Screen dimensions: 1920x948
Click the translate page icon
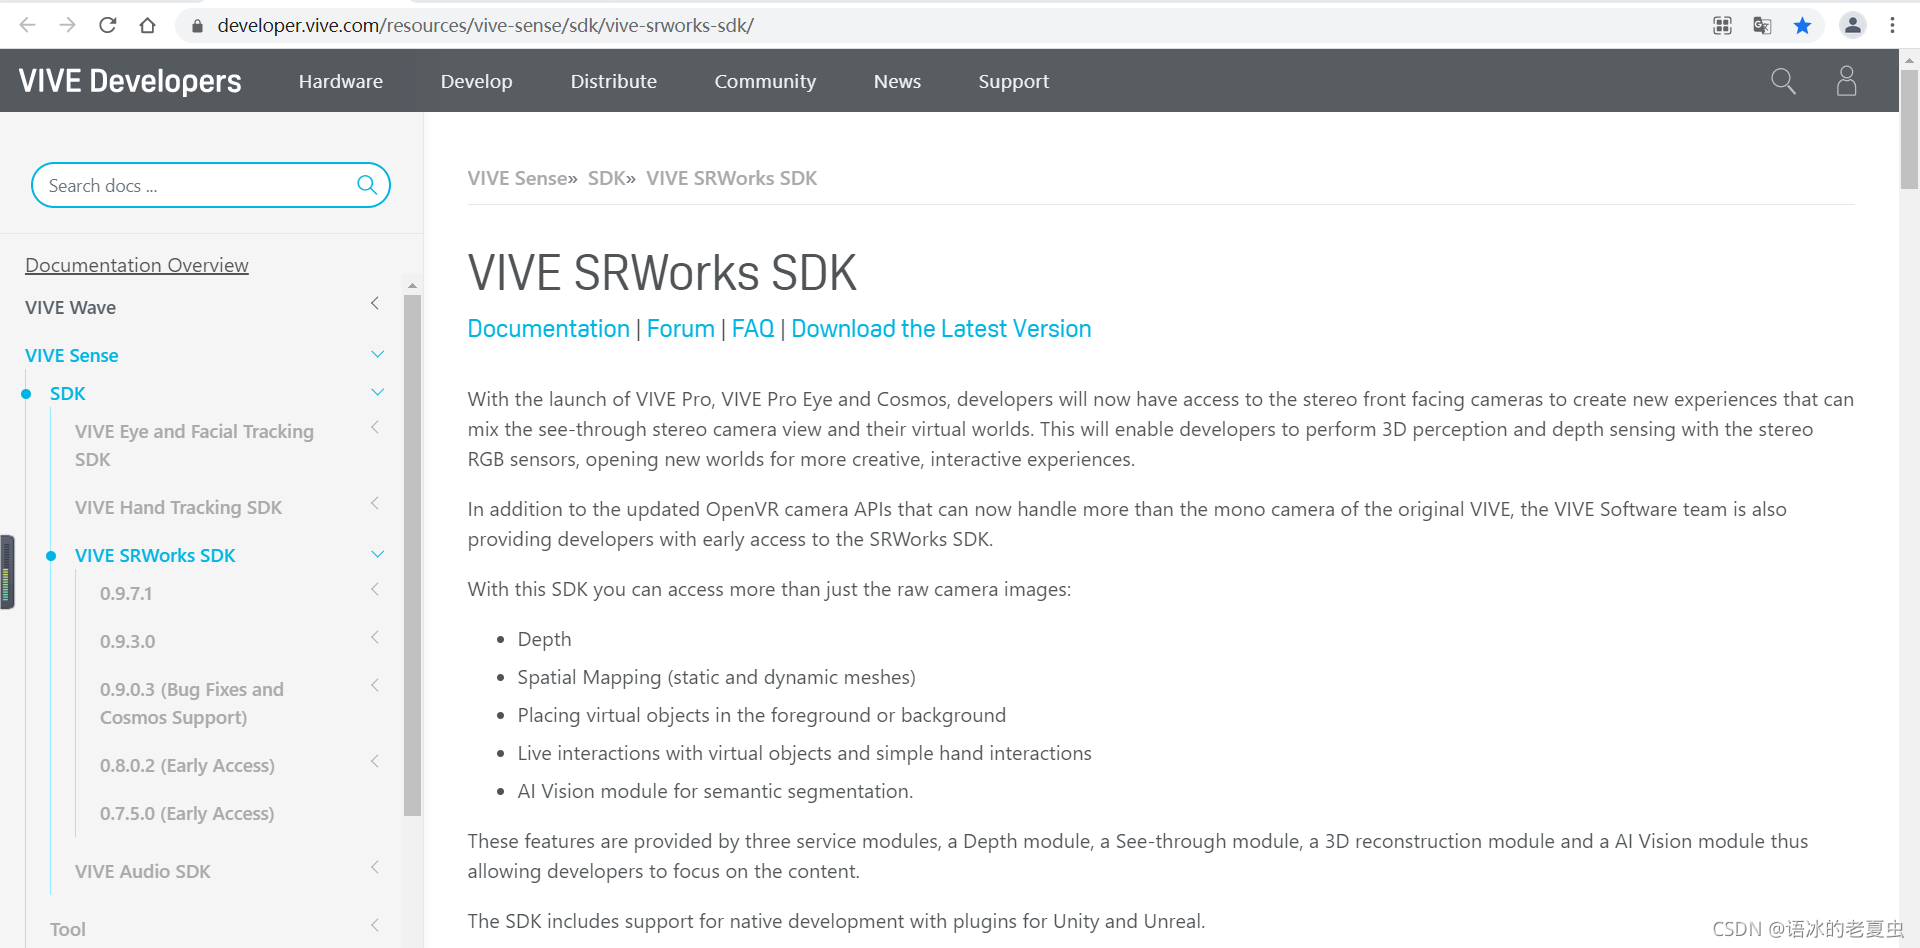[1762, 26]
